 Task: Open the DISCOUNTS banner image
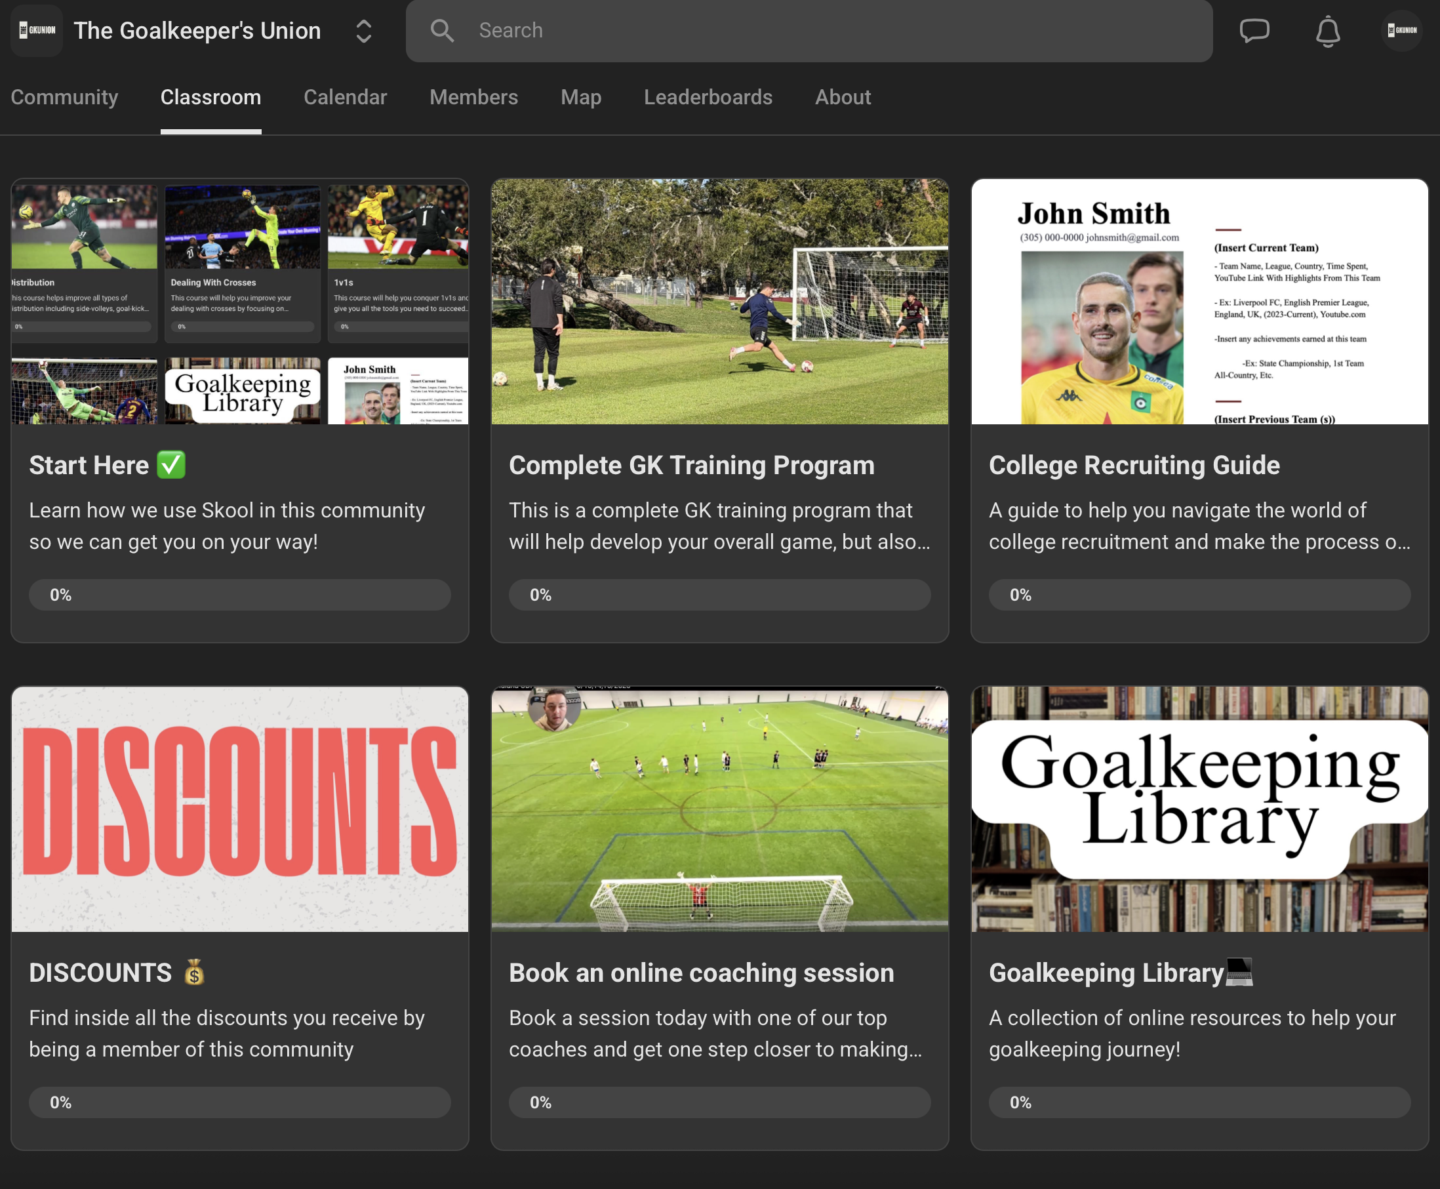point(240,808)
